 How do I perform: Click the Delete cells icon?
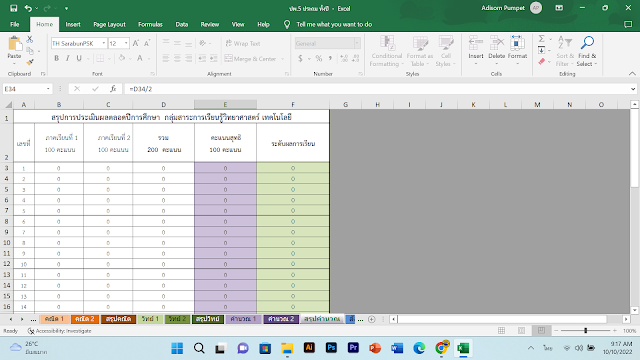tap(497, 43)
